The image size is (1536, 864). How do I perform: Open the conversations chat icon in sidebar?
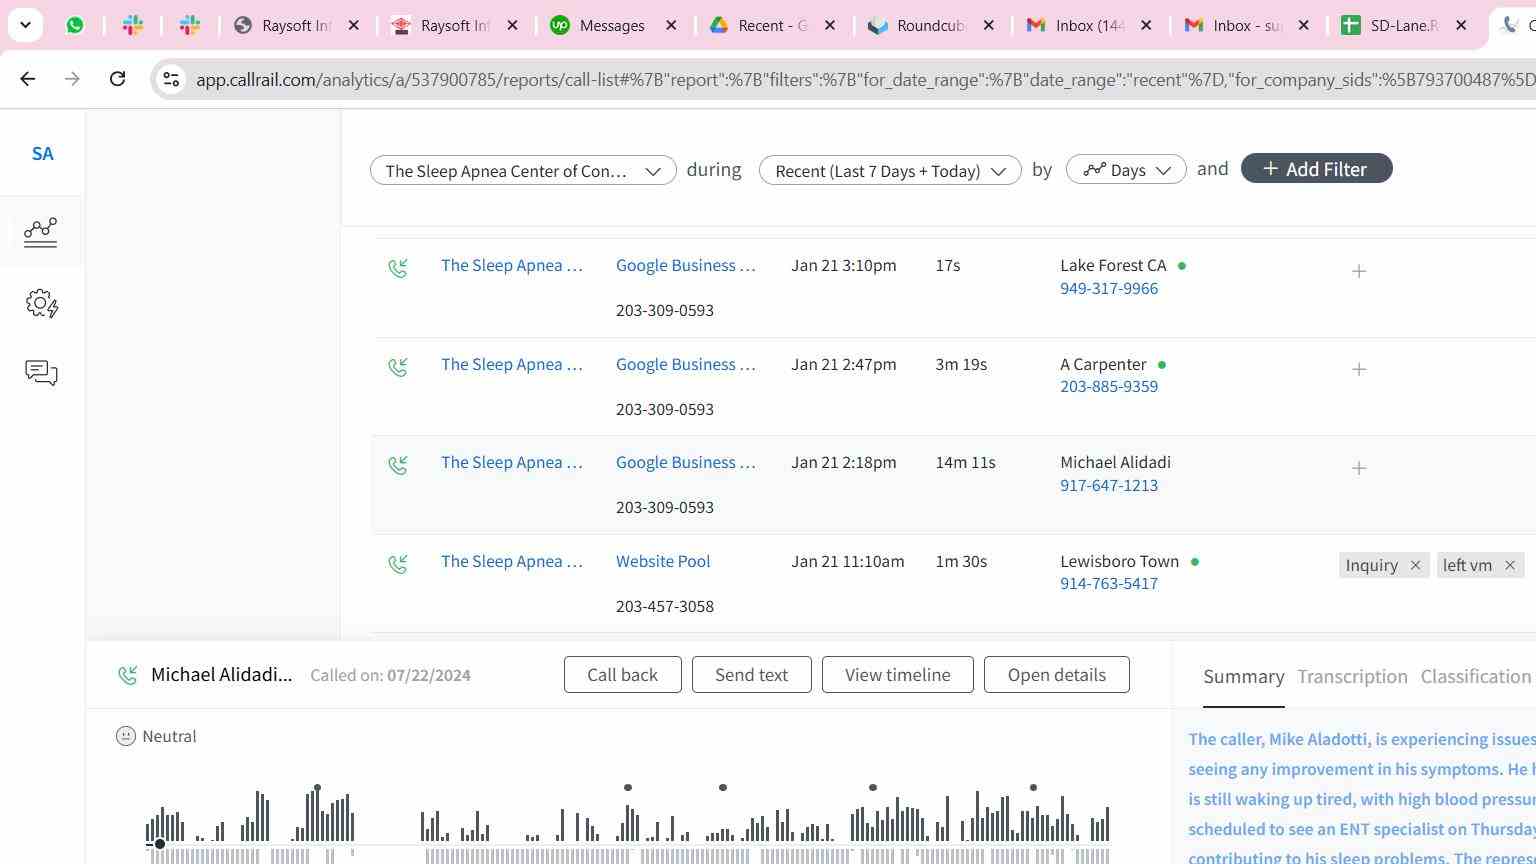tap(41, 373)
